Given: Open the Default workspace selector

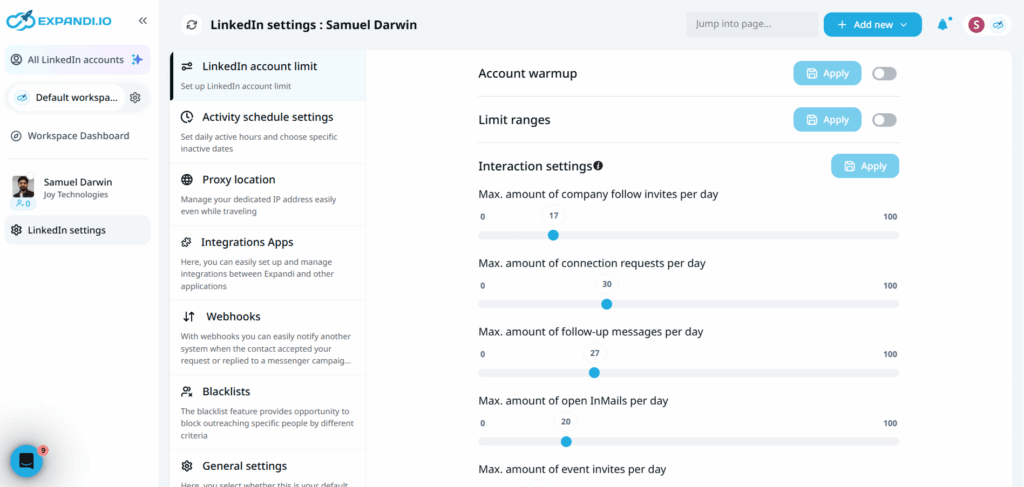Looking at the screenshot, I should (x=68, y=97).
